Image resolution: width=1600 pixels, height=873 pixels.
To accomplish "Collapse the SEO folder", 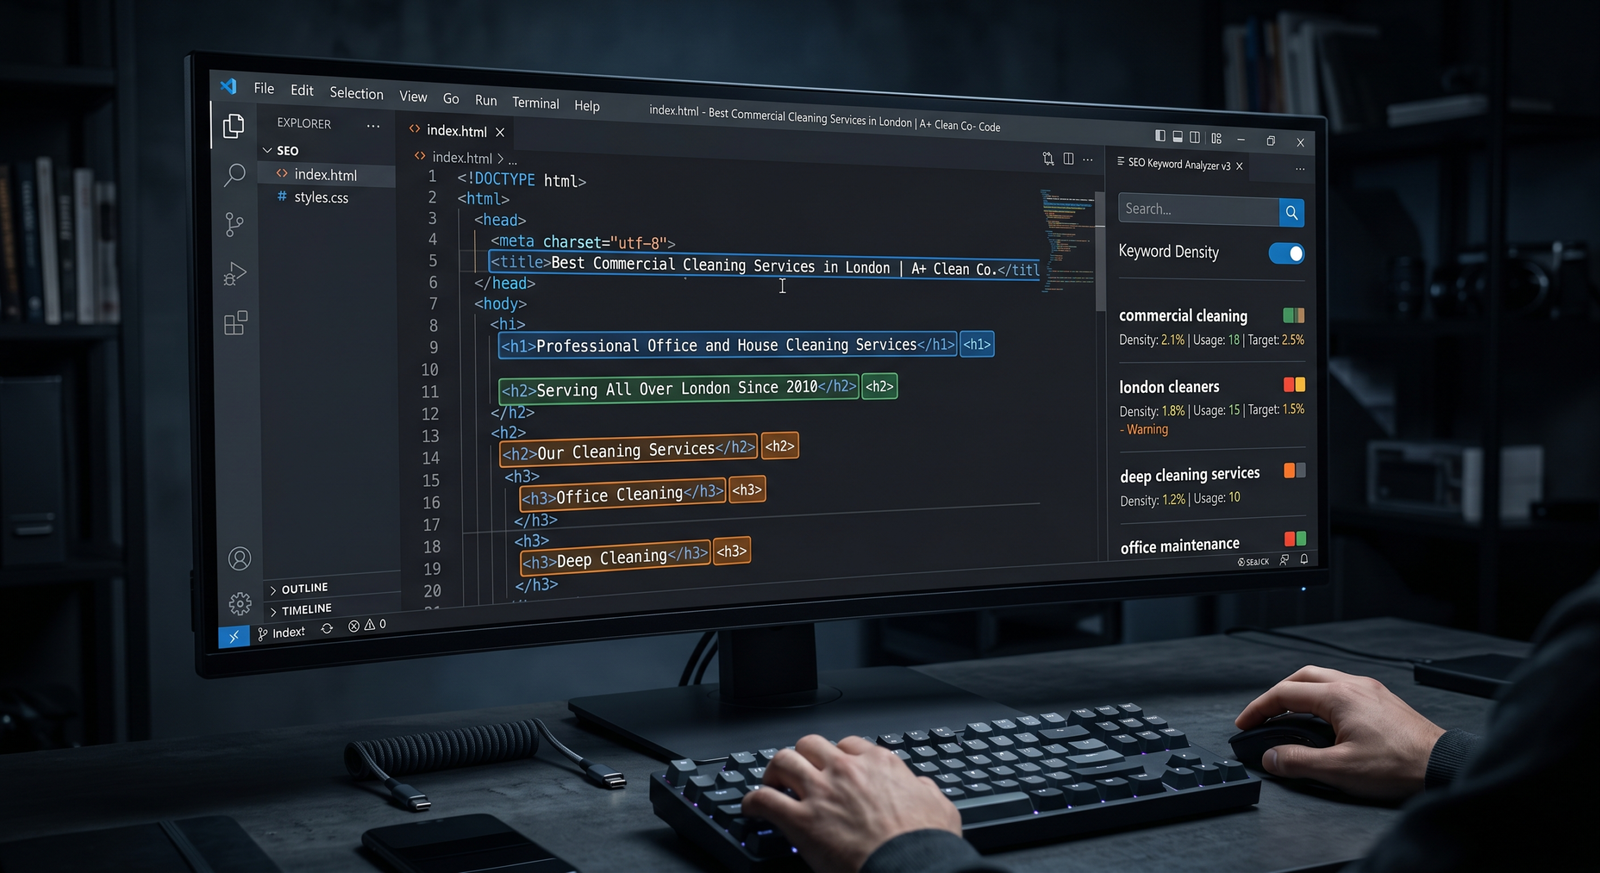I will 268,150.
